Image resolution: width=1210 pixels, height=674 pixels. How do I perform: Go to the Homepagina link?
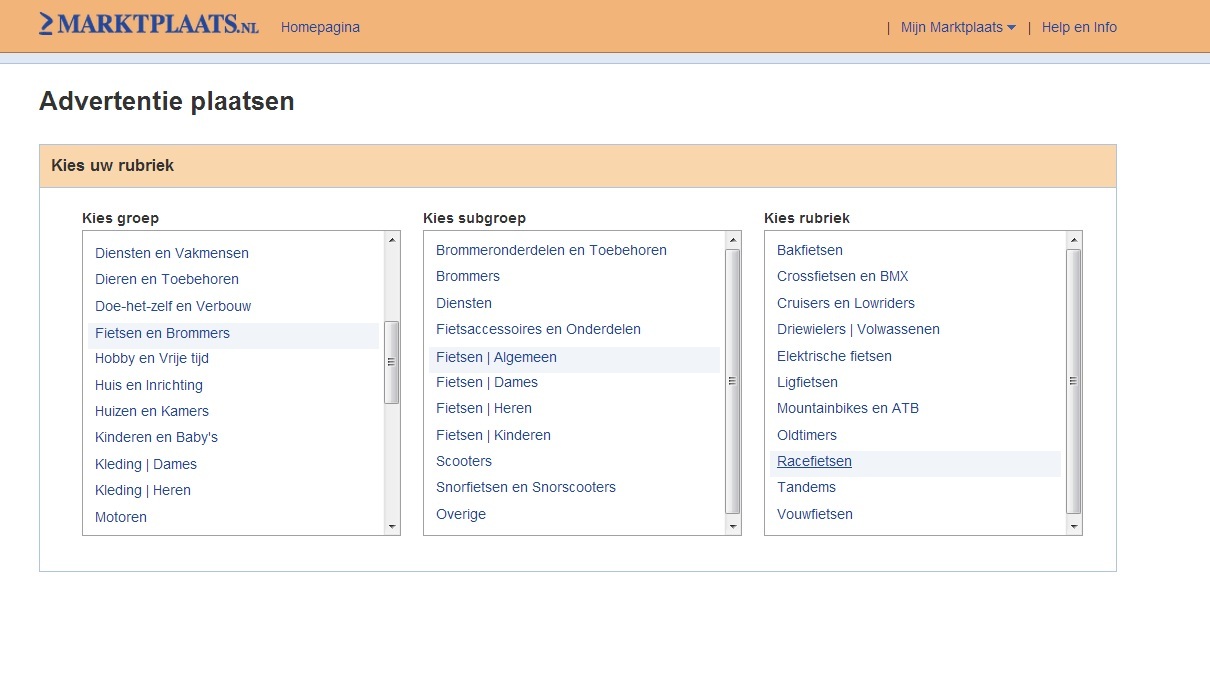320,28
